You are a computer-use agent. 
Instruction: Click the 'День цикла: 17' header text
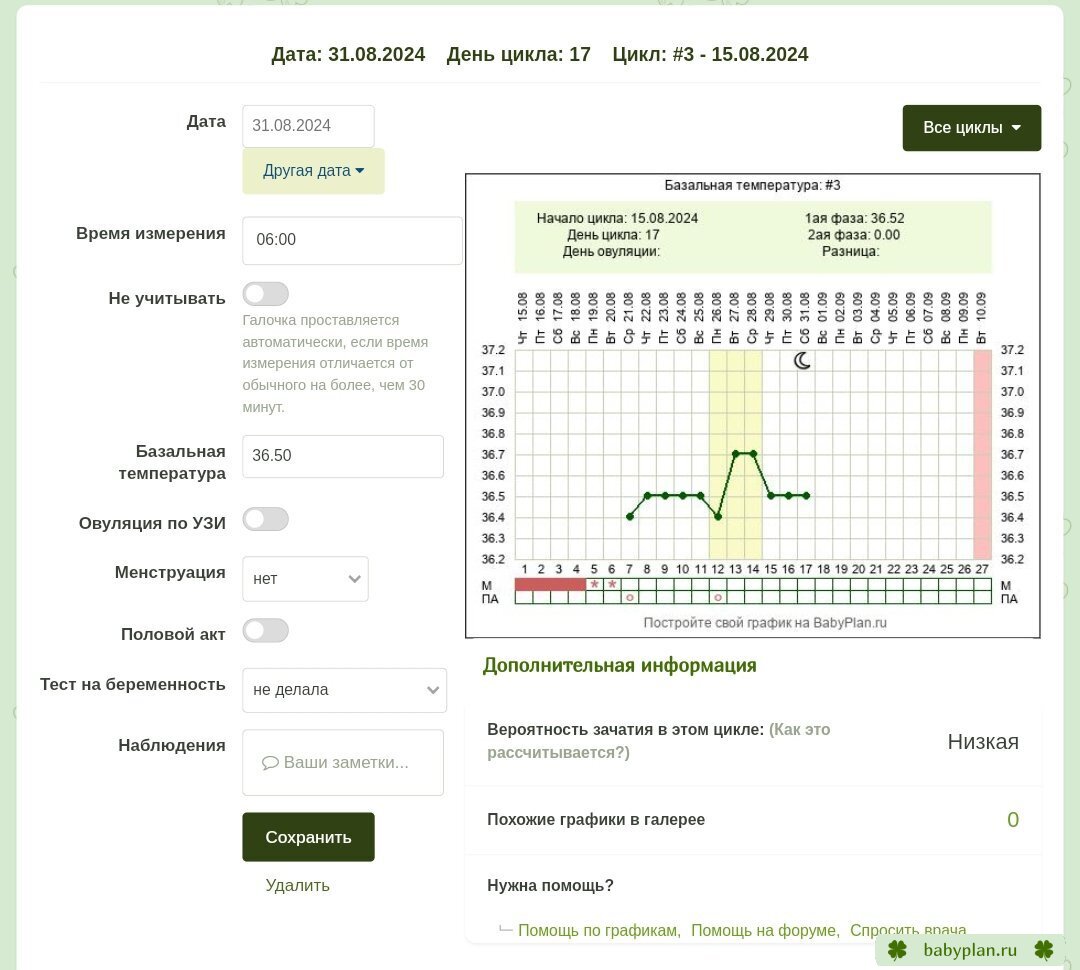(519, 54)
